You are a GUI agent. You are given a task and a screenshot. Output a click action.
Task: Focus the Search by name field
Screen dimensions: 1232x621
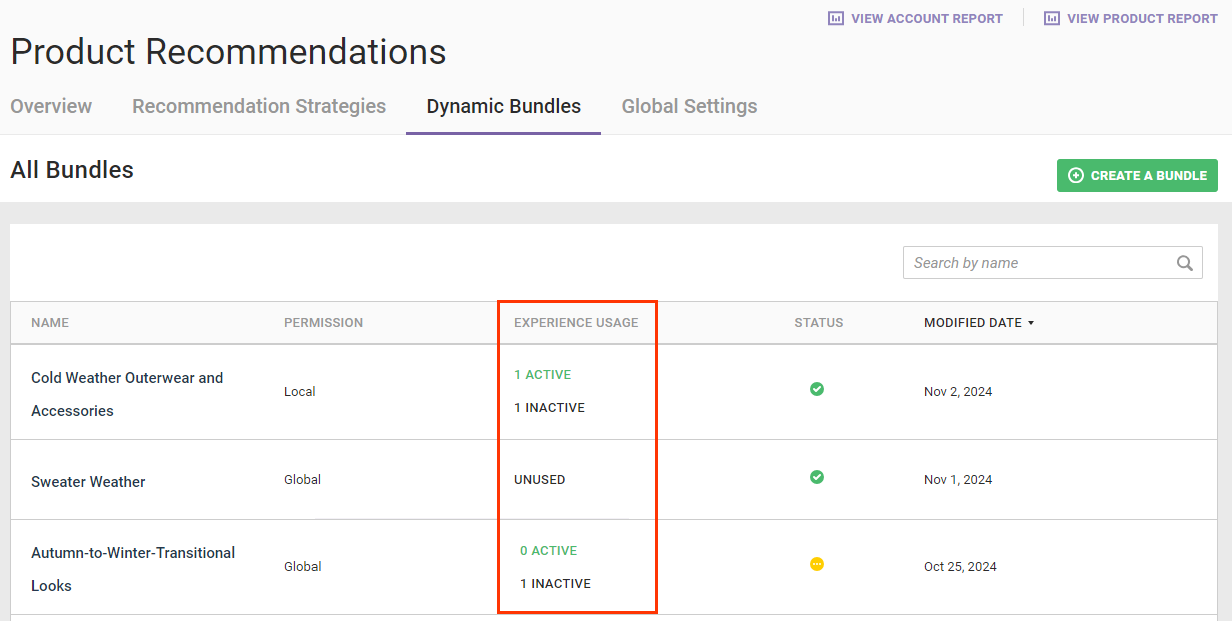[1040, 263]
